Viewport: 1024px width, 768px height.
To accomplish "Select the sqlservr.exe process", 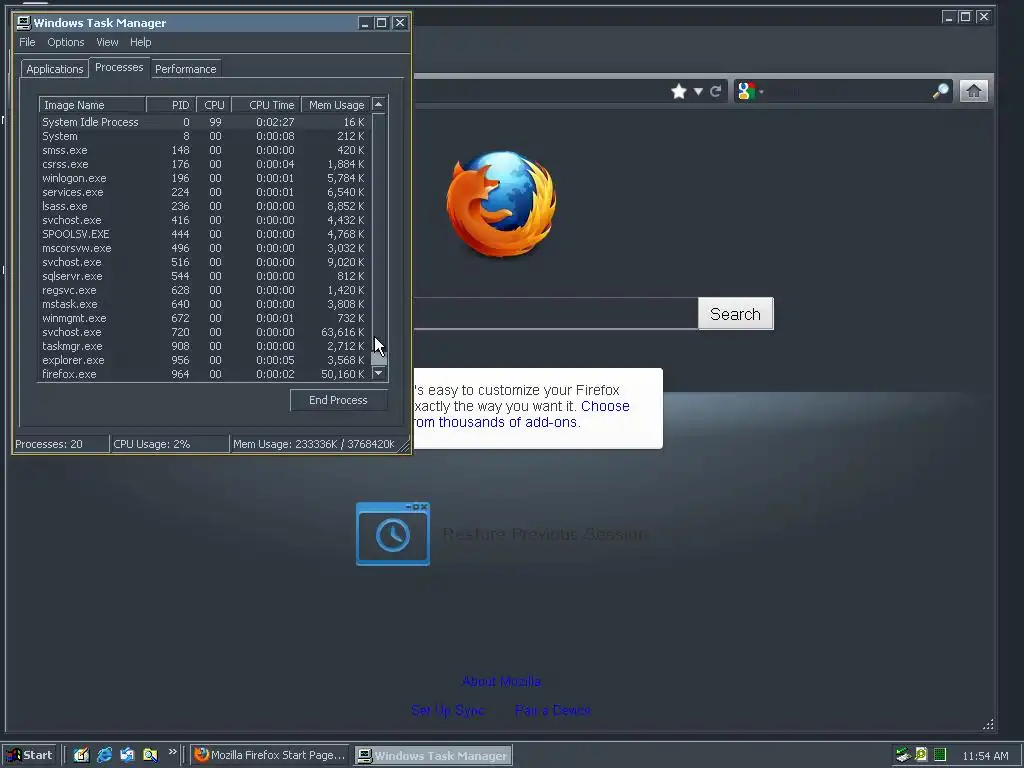I will (204, 276).
